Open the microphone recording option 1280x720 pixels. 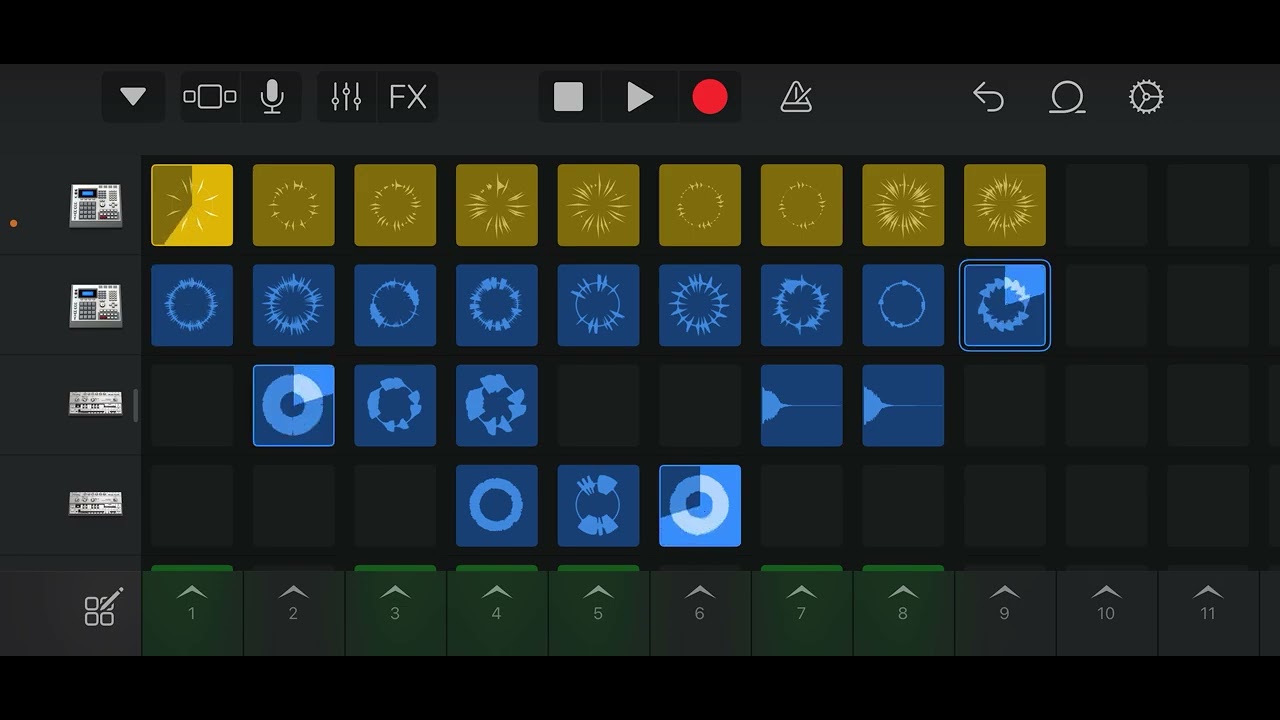pyautogui.click(x=272, y=97)
